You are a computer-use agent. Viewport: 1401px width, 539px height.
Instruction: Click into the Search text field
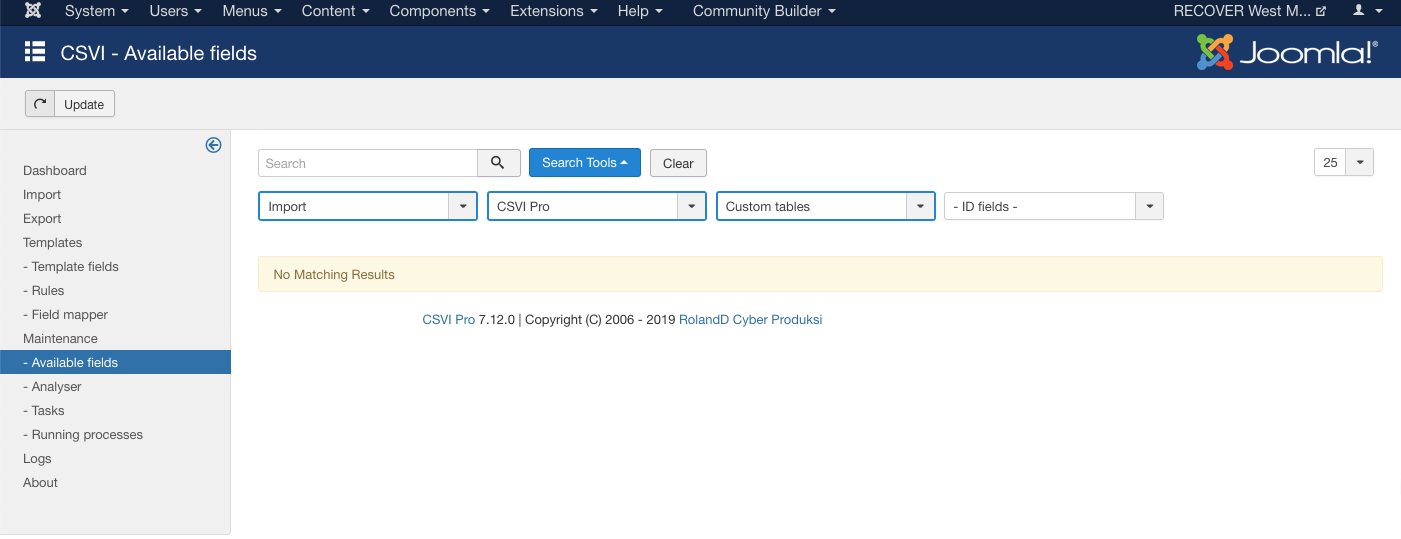tap(367, 163)
